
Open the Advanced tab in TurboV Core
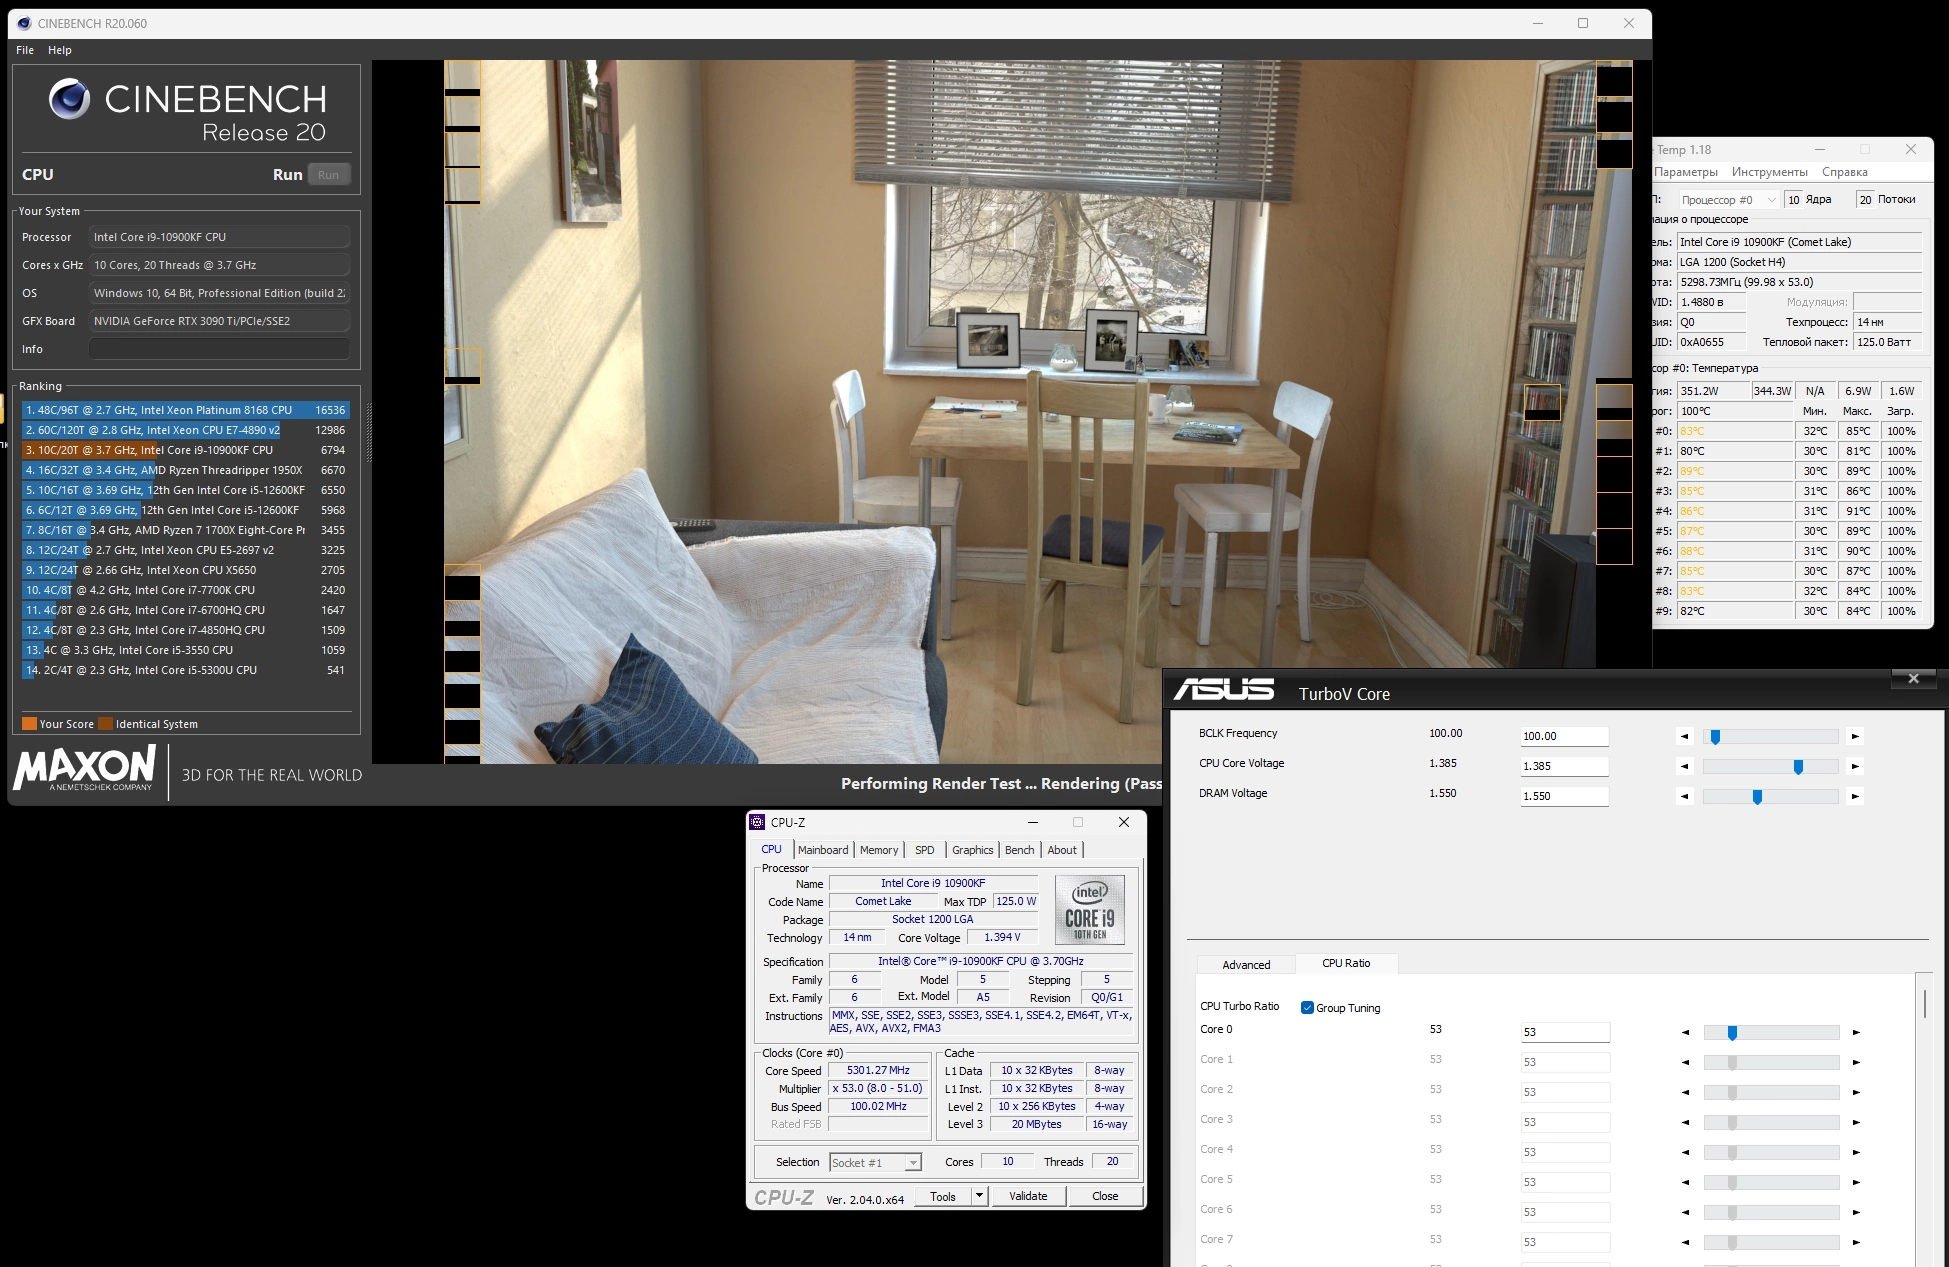[x=1246, y=965]
